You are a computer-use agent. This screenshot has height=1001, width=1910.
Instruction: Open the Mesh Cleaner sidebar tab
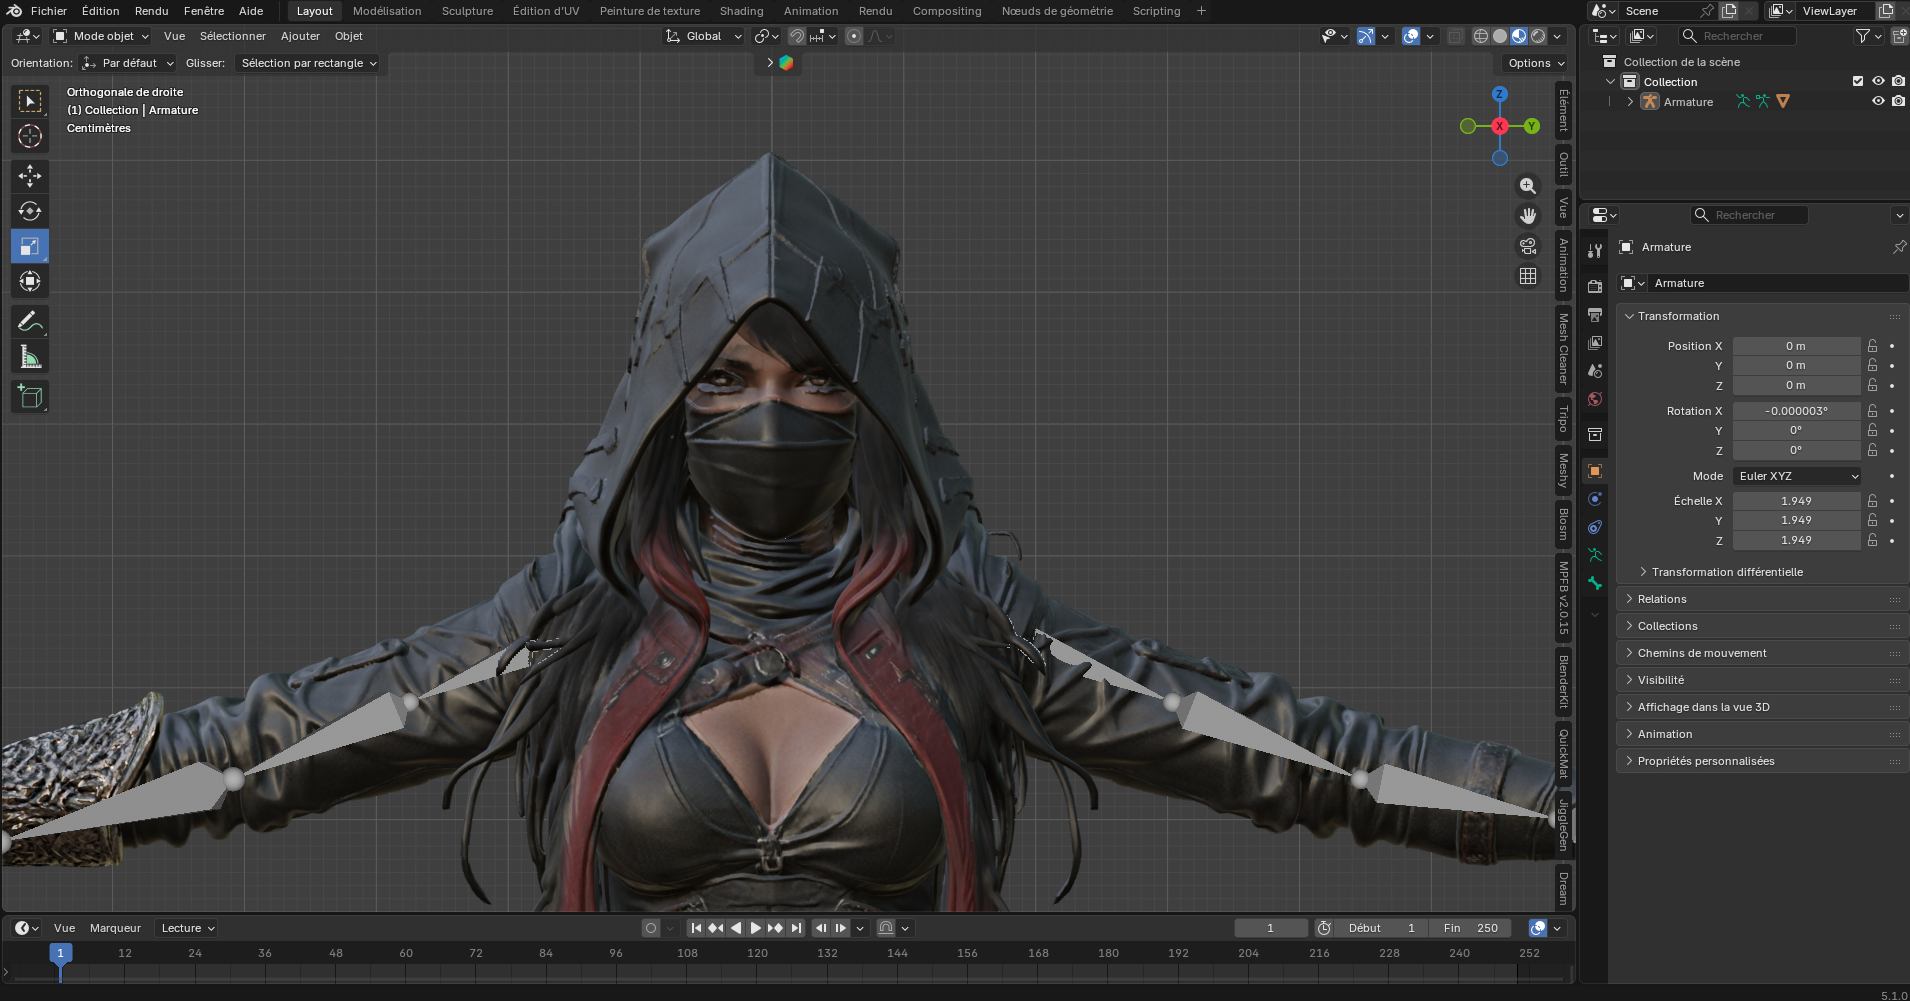coord(1563,349)
